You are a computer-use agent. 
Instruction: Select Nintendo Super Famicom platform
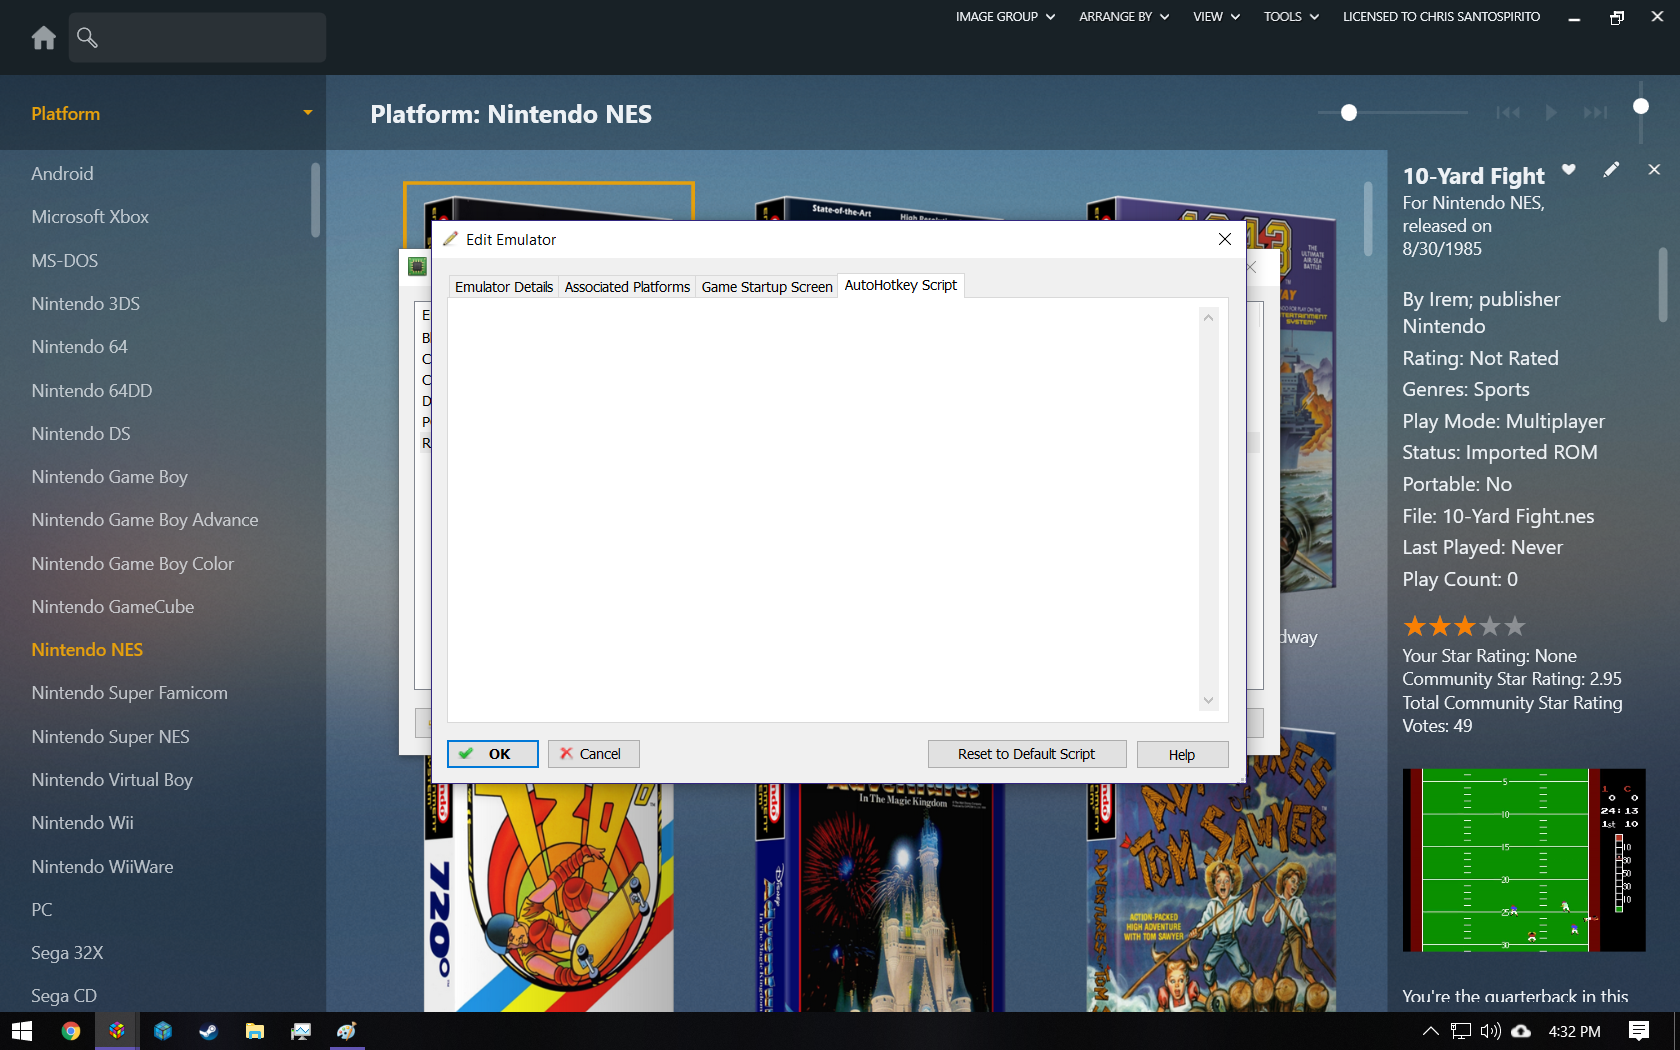[130, 693]
